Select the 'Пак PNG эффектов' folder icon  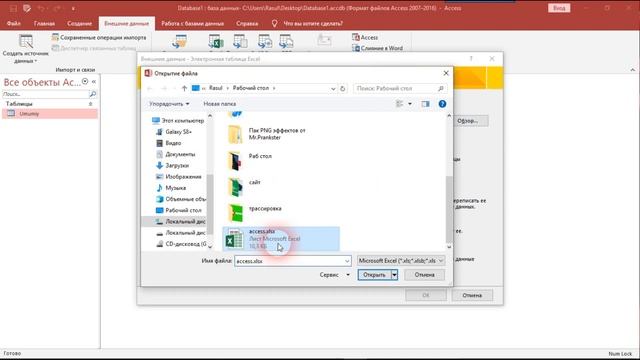pyautogui.click(x=235, y=134)
